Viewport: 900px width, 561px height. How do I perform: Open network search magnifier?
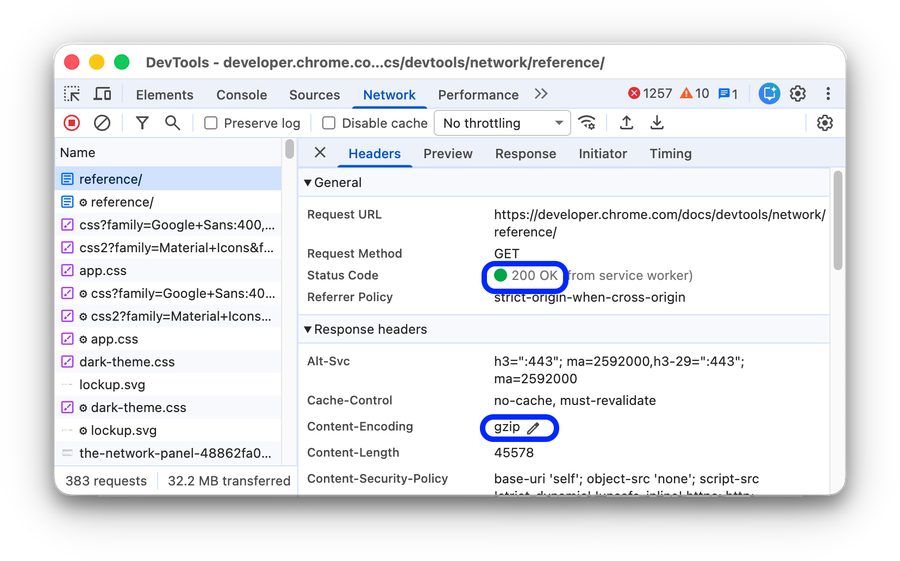(172, 123)
